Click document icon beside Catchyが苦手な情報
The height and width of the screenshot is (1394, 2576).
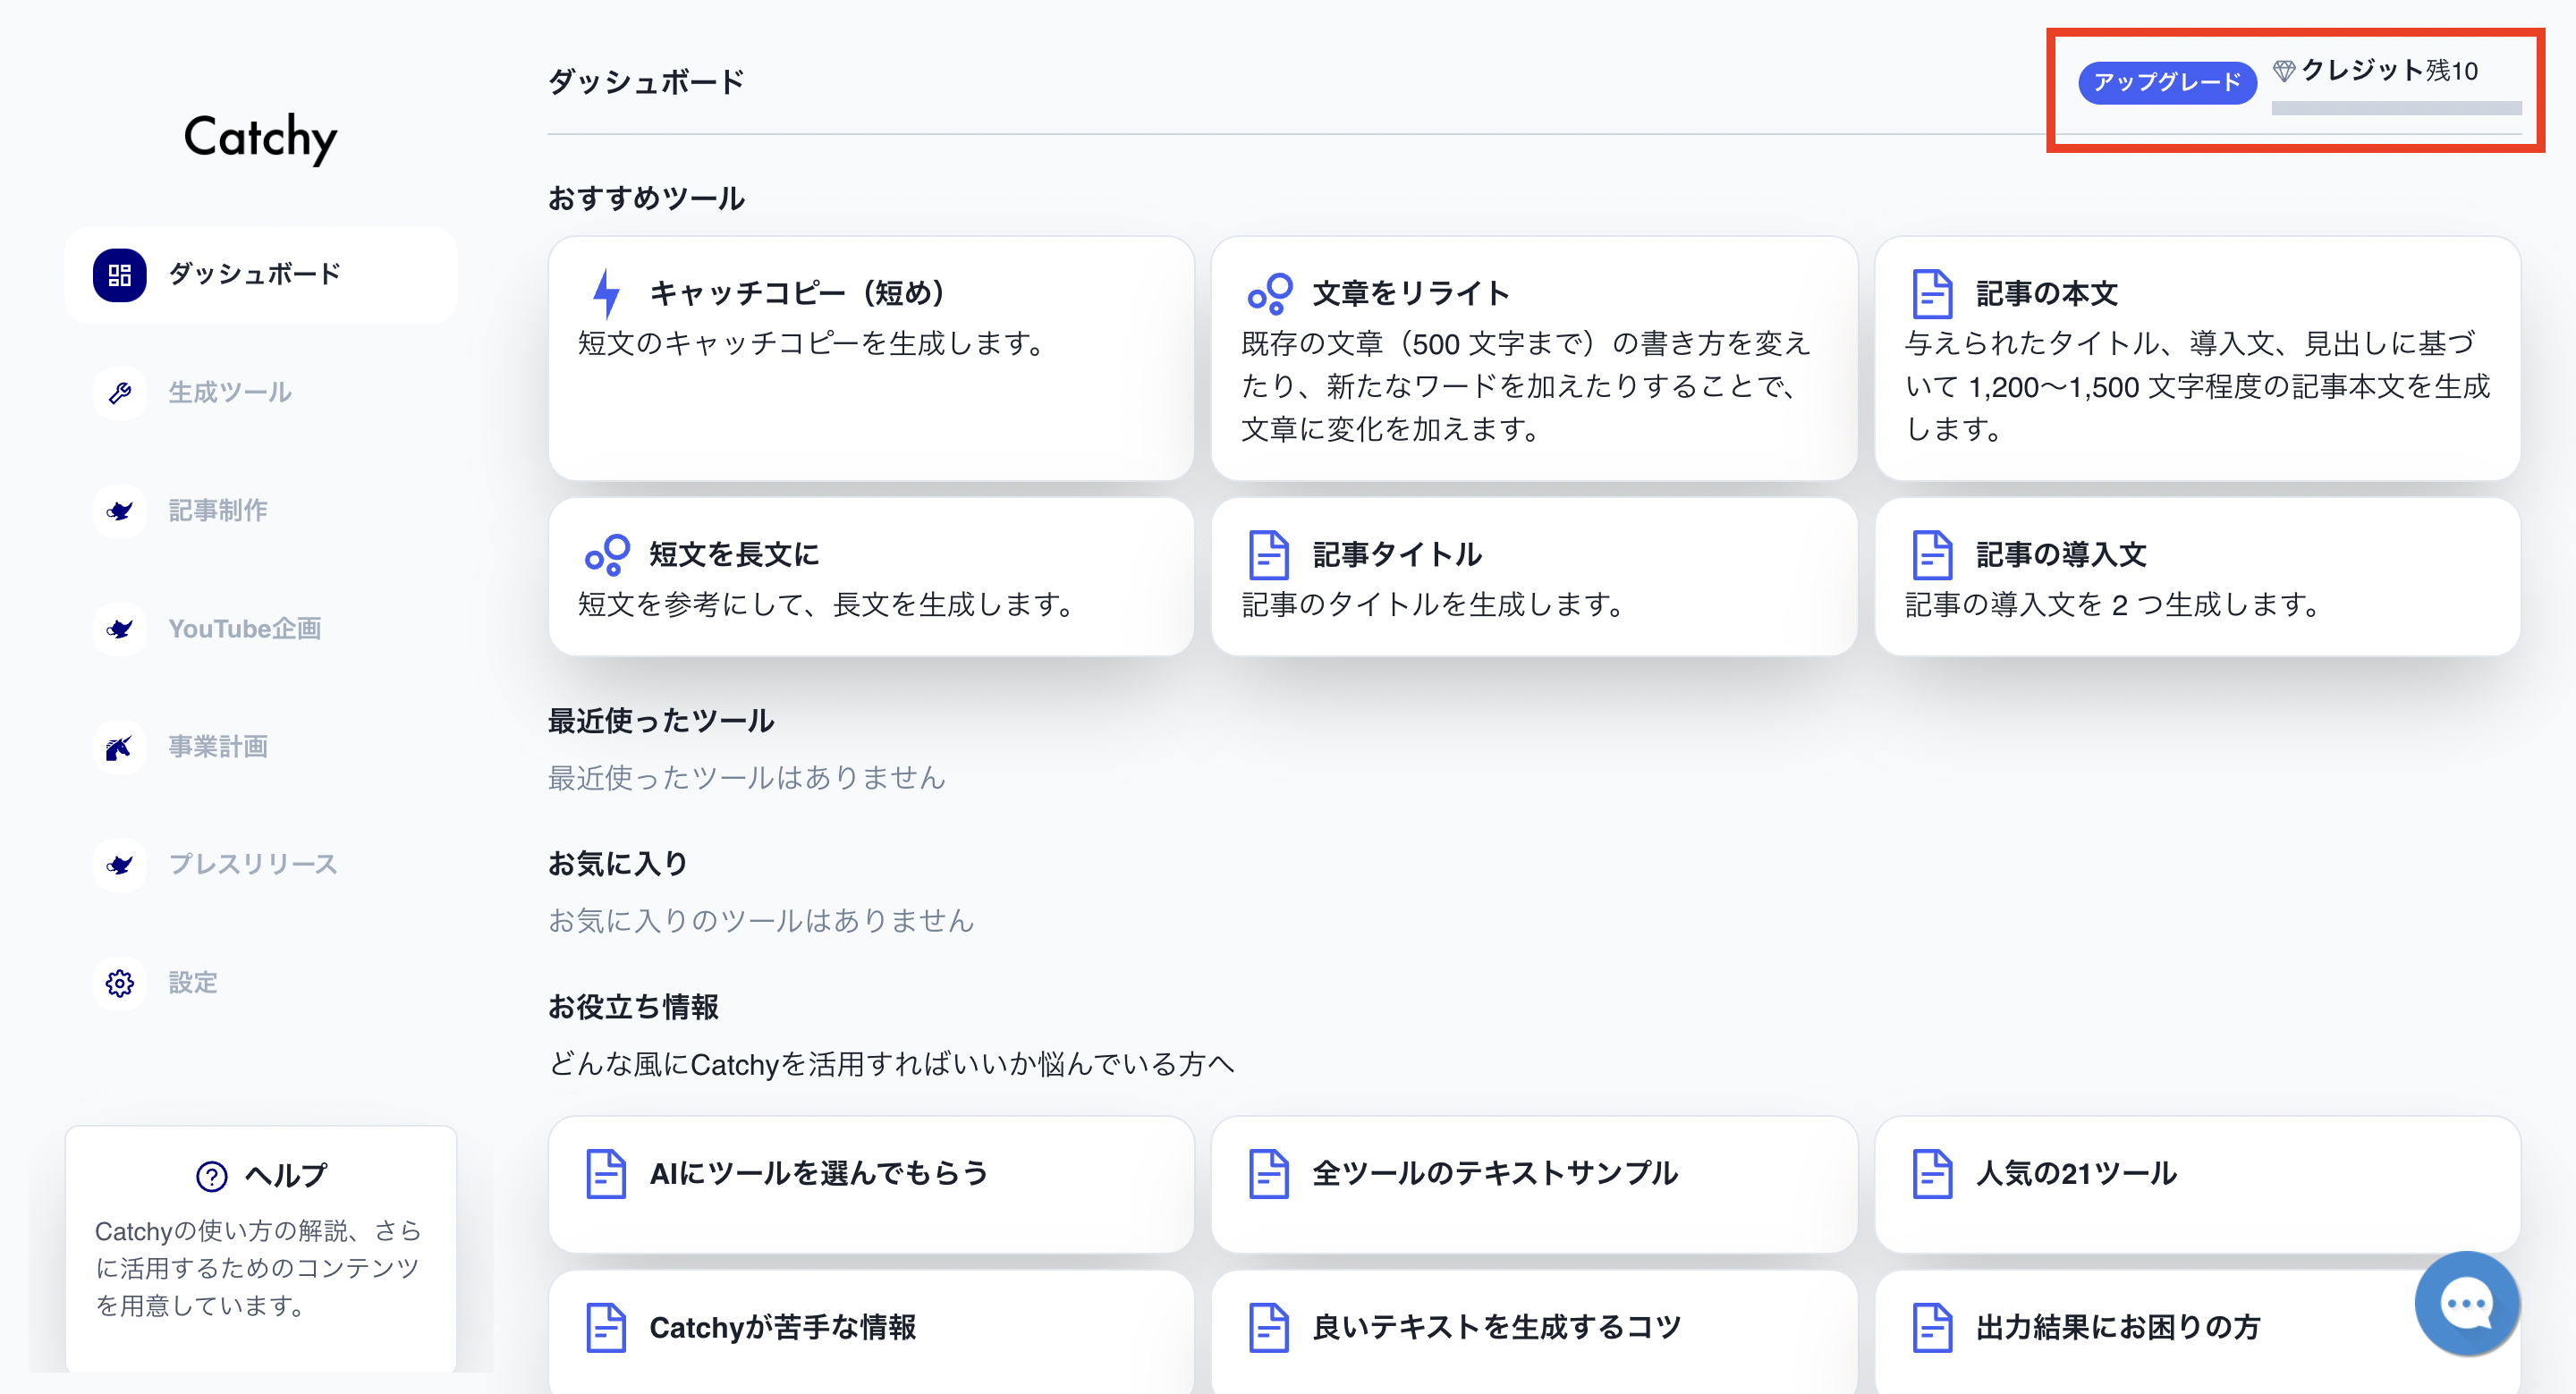[606, 1327]
